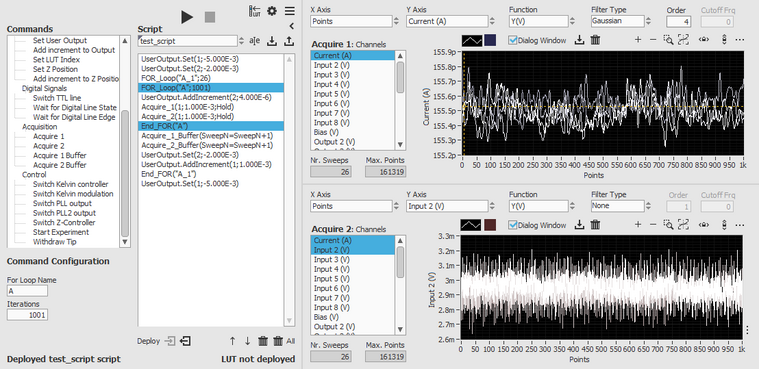Autoscale both axes on Acquire 1 graph

coord(683,40)
